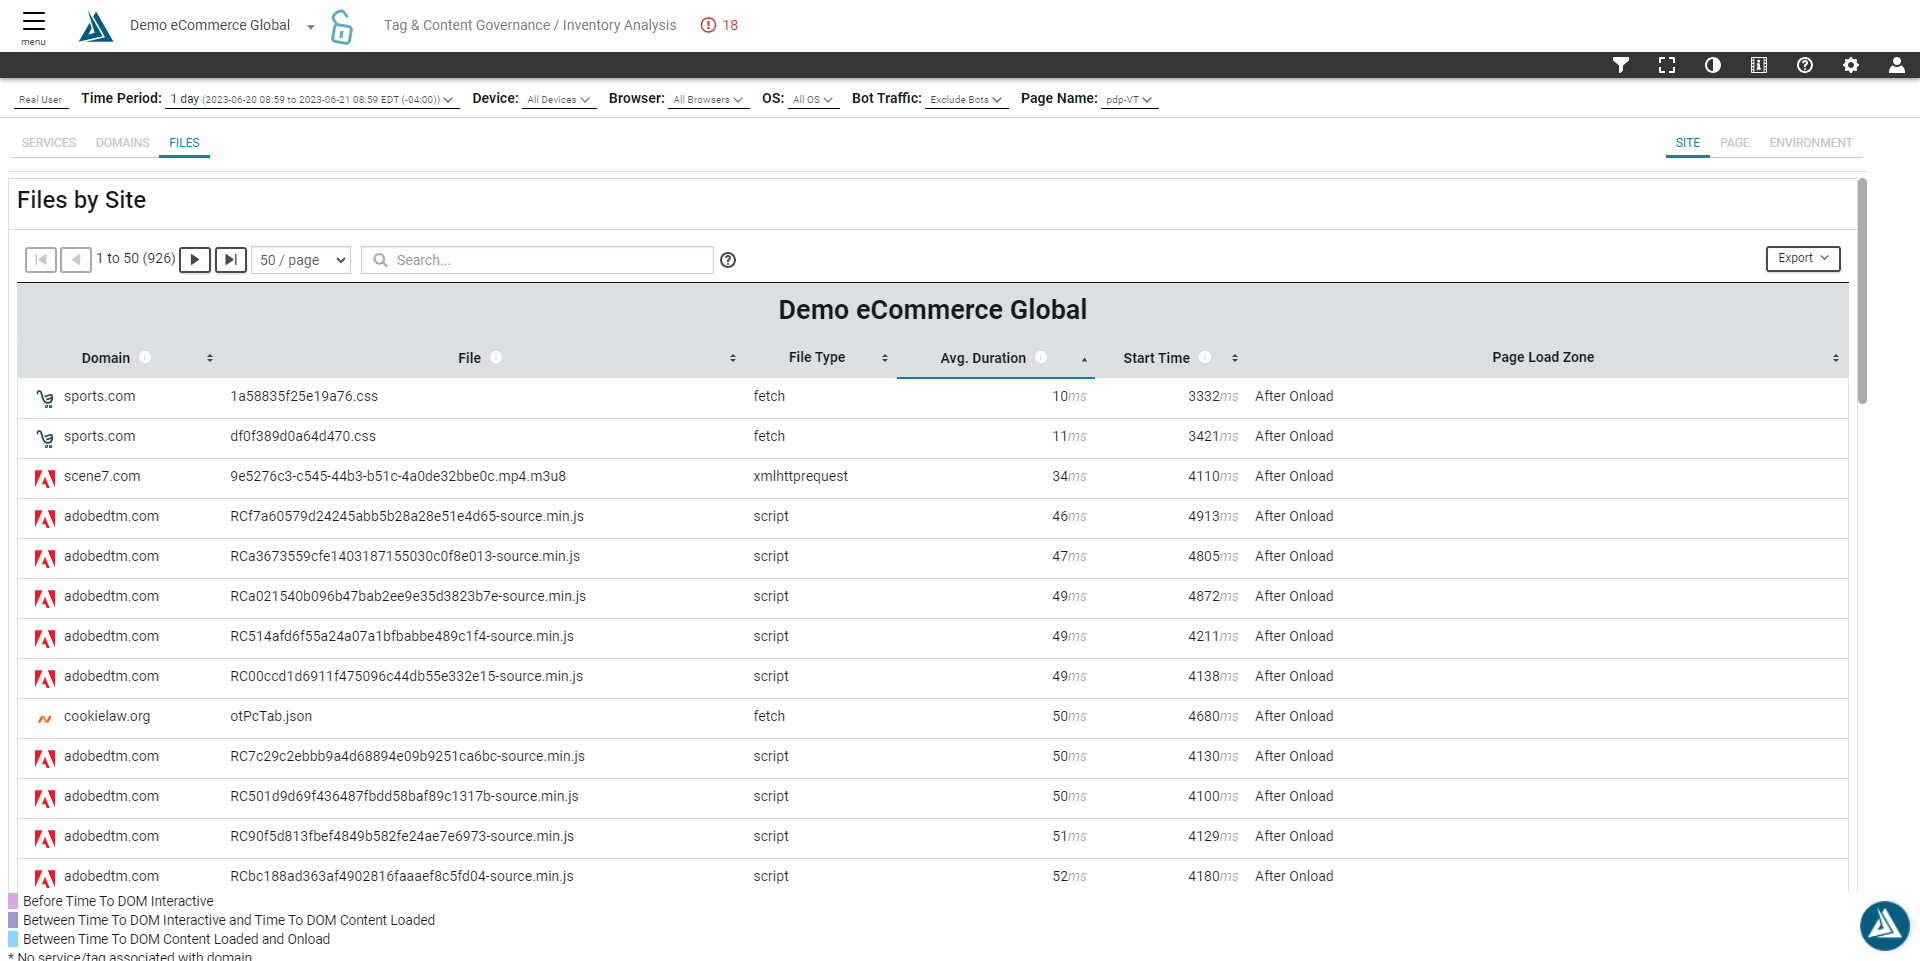Image resolution: width=1920 pixels, height=961 pixels.
Task: Click the open padlock icon
Action: [341, 27]
